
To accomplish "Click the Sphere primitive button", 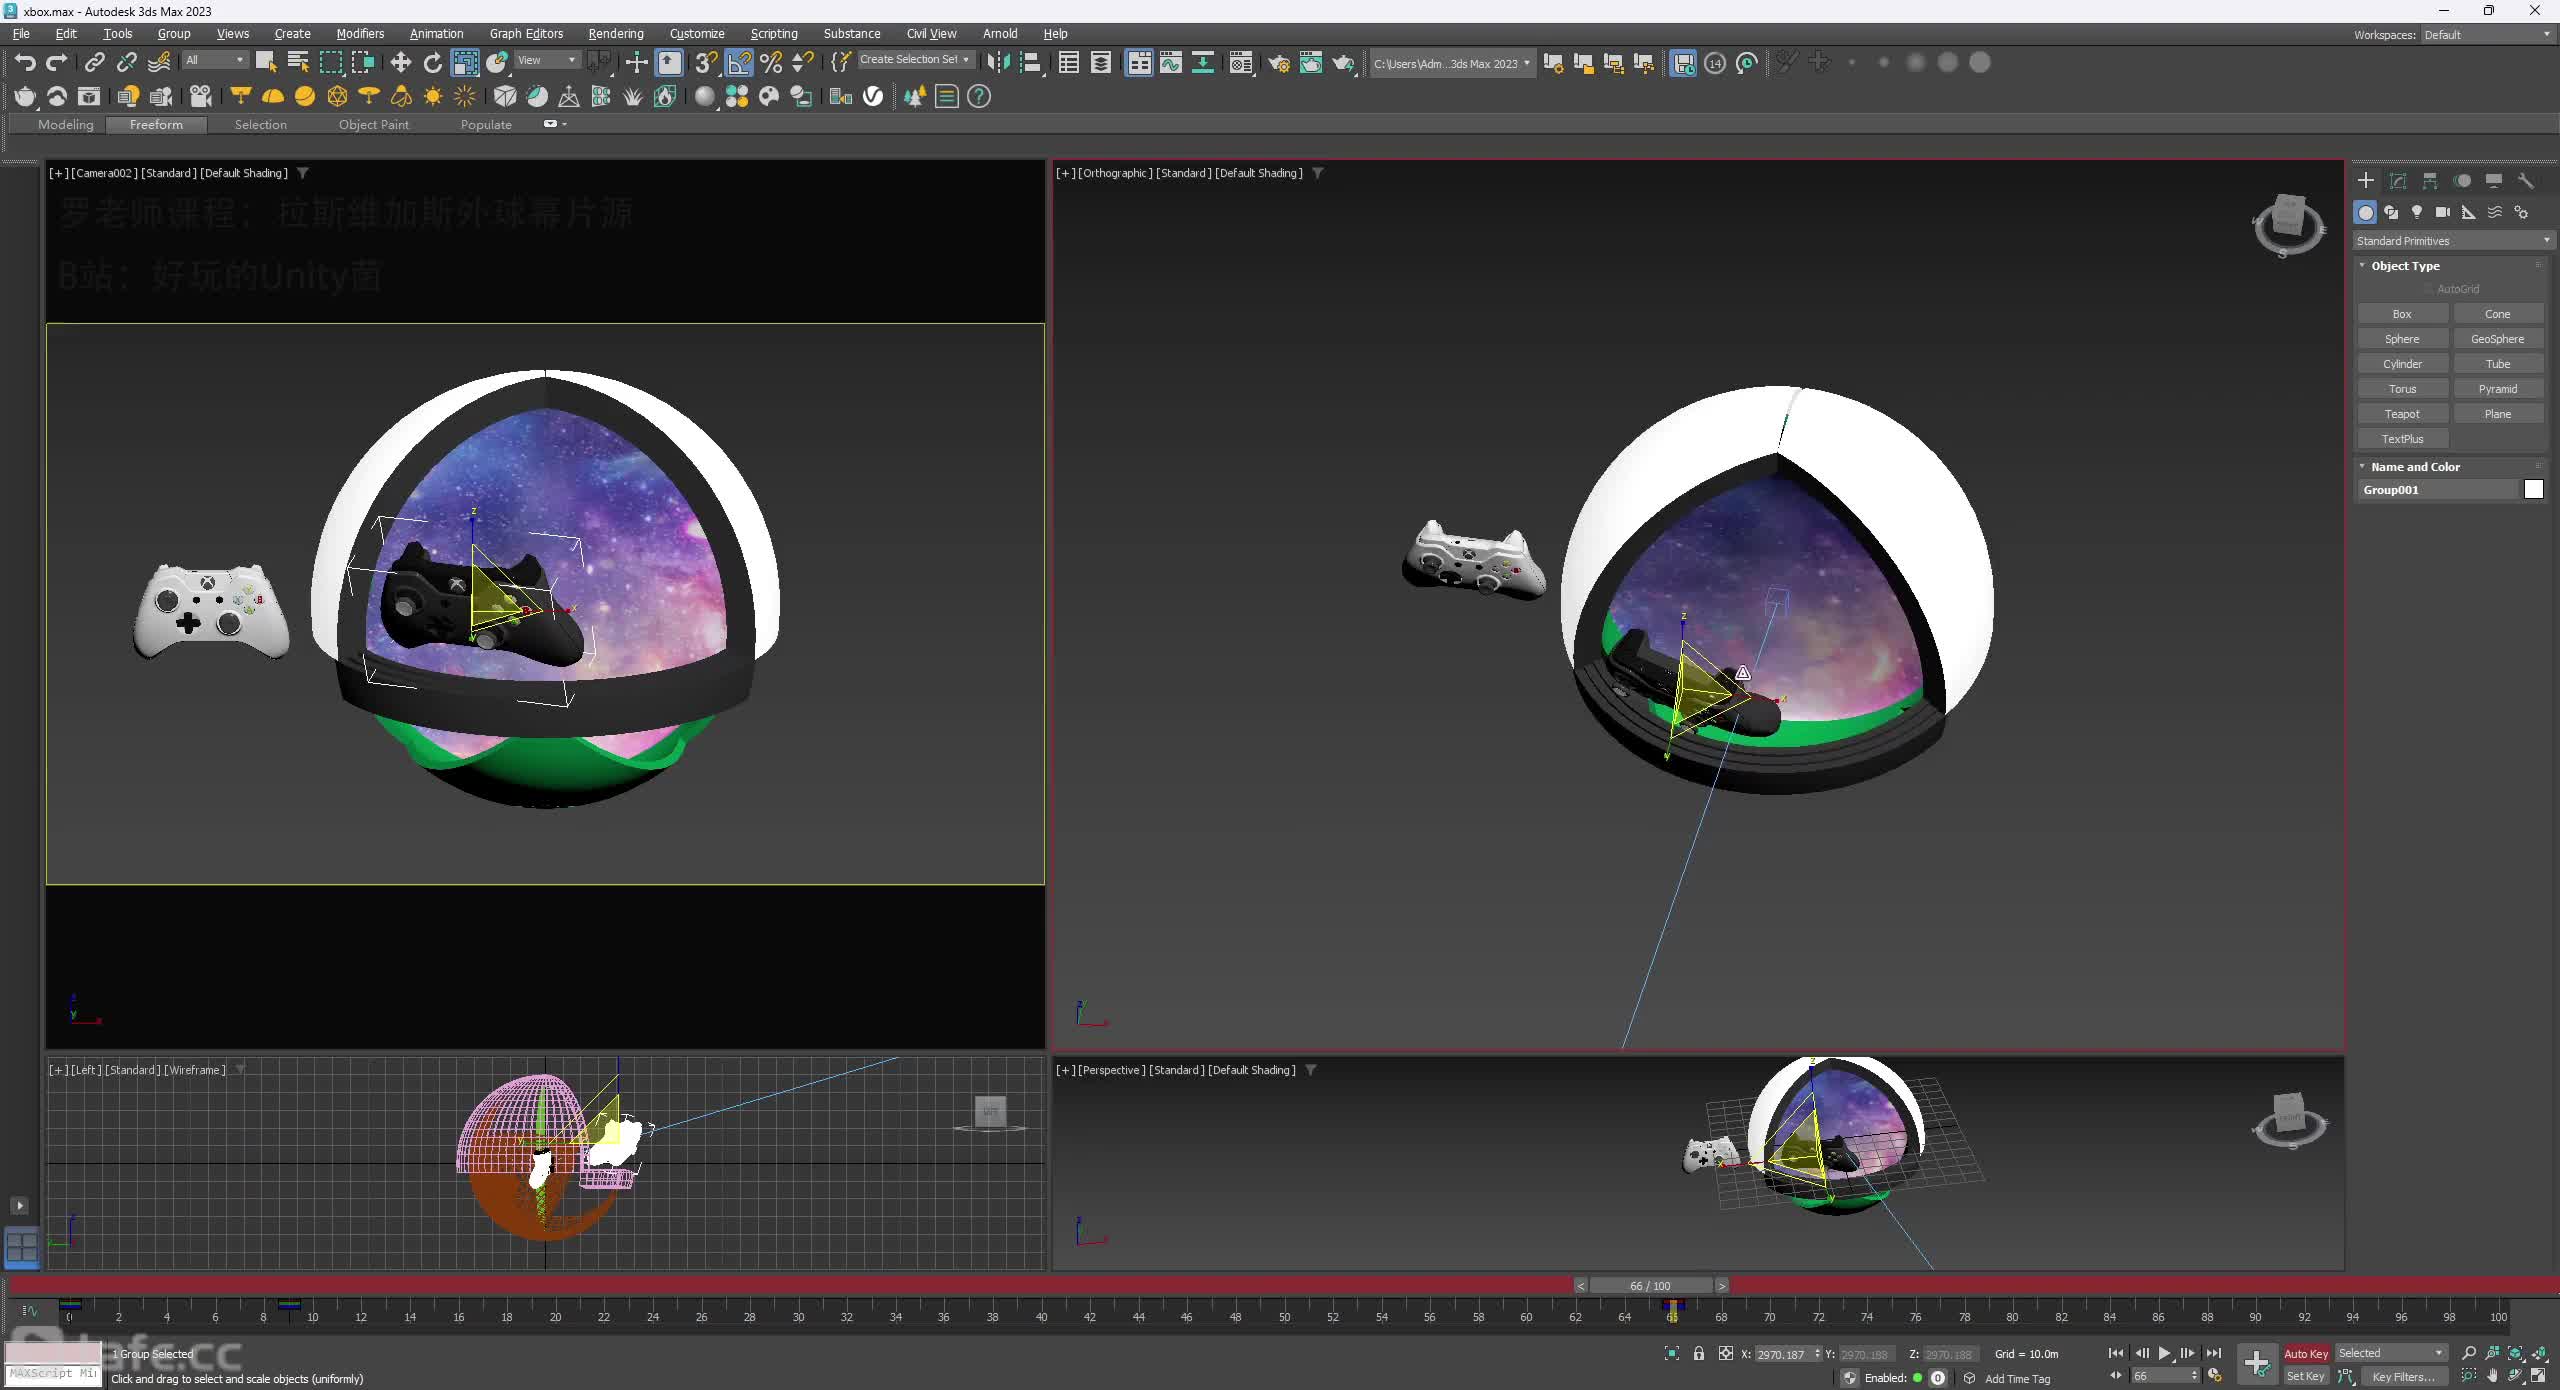I will (x=2402, y=339).
